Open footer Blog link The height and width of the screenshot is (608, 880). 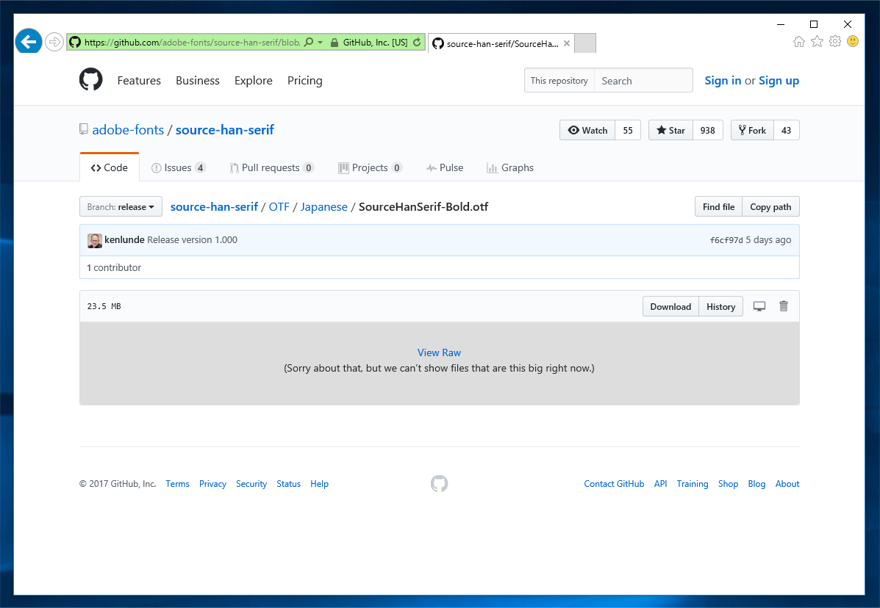click(x=757, y=483)
